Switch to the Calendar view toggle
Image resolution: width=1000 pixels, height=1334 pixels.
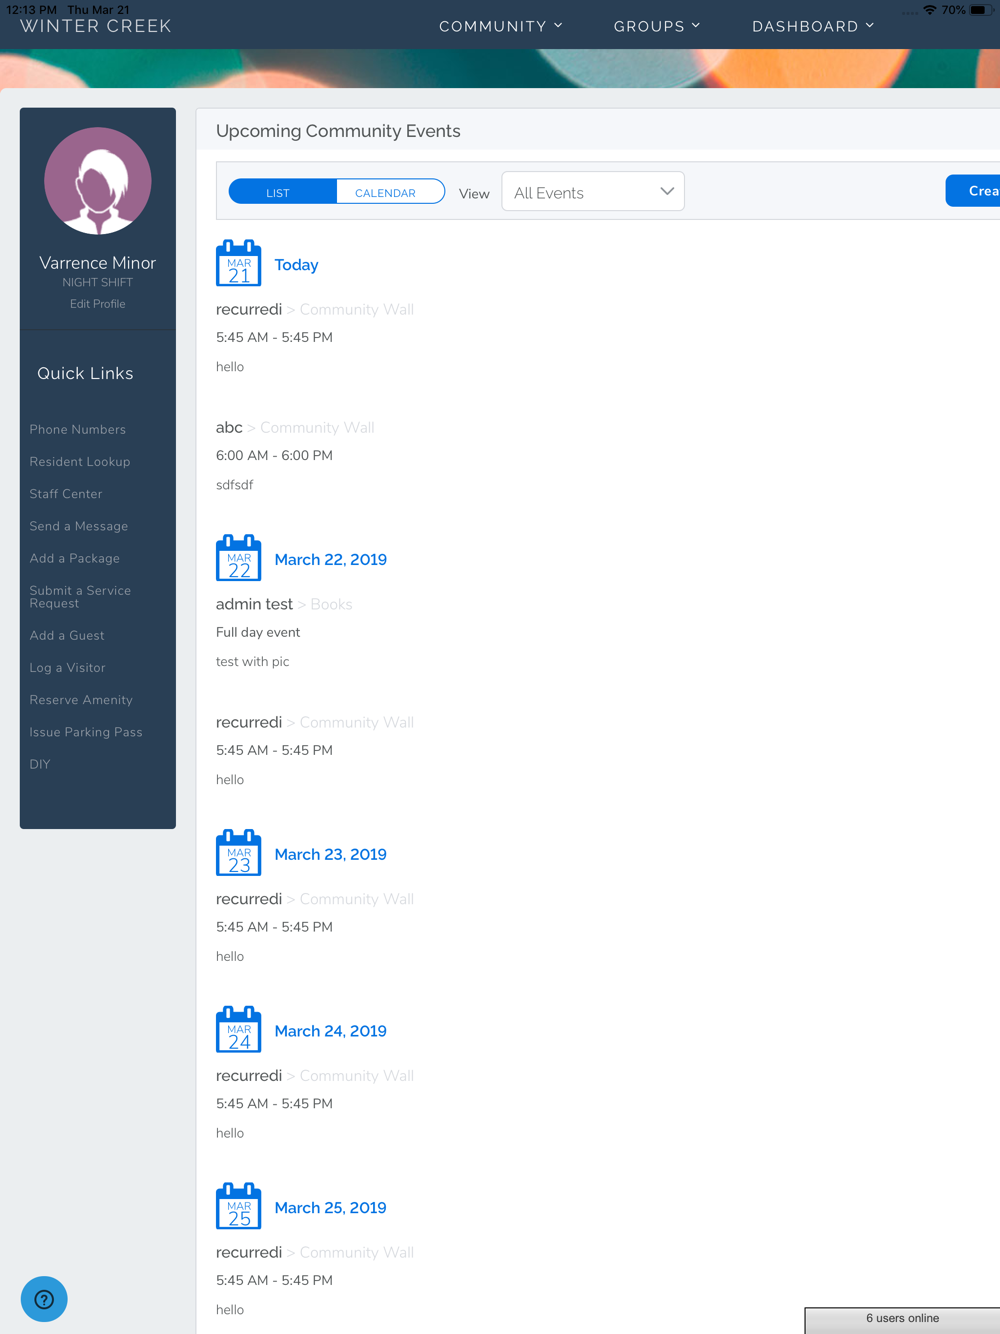[x=386, y=193]
